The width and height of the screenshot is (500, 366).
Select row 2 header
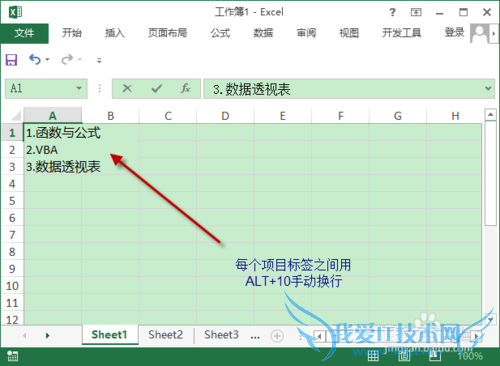[x=12, y=150]
